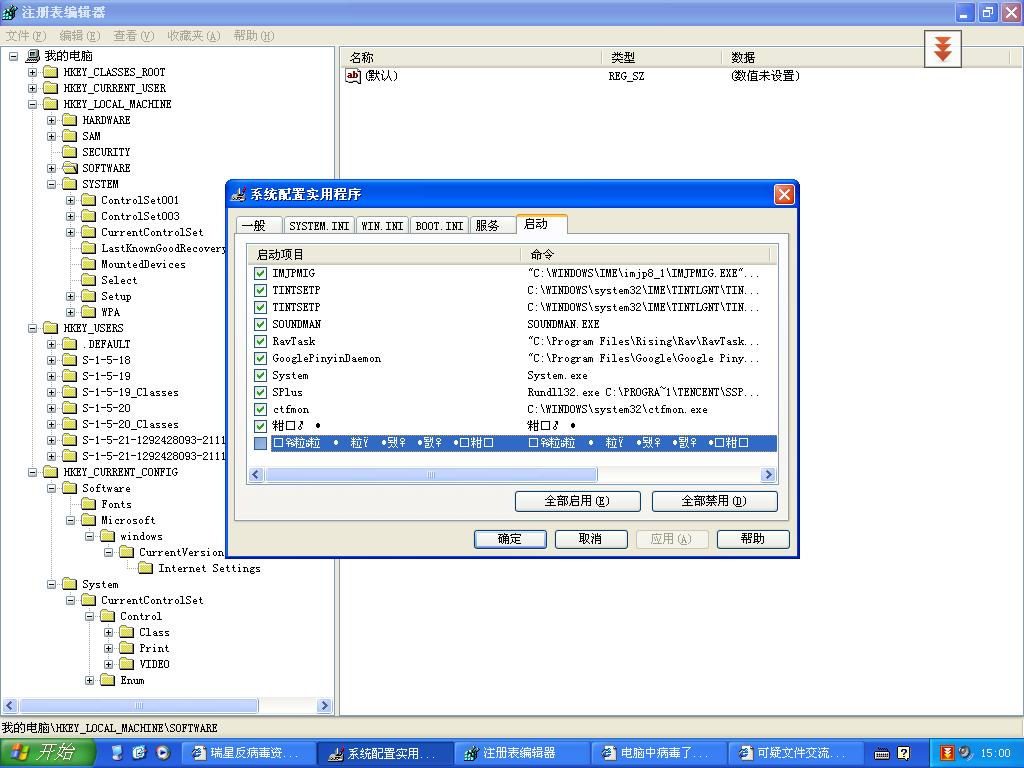Image resolution: width=1024 pixels, height=768 pixels.
Task: Click the show desktop quick launch icon
Action: click(117, 753)
